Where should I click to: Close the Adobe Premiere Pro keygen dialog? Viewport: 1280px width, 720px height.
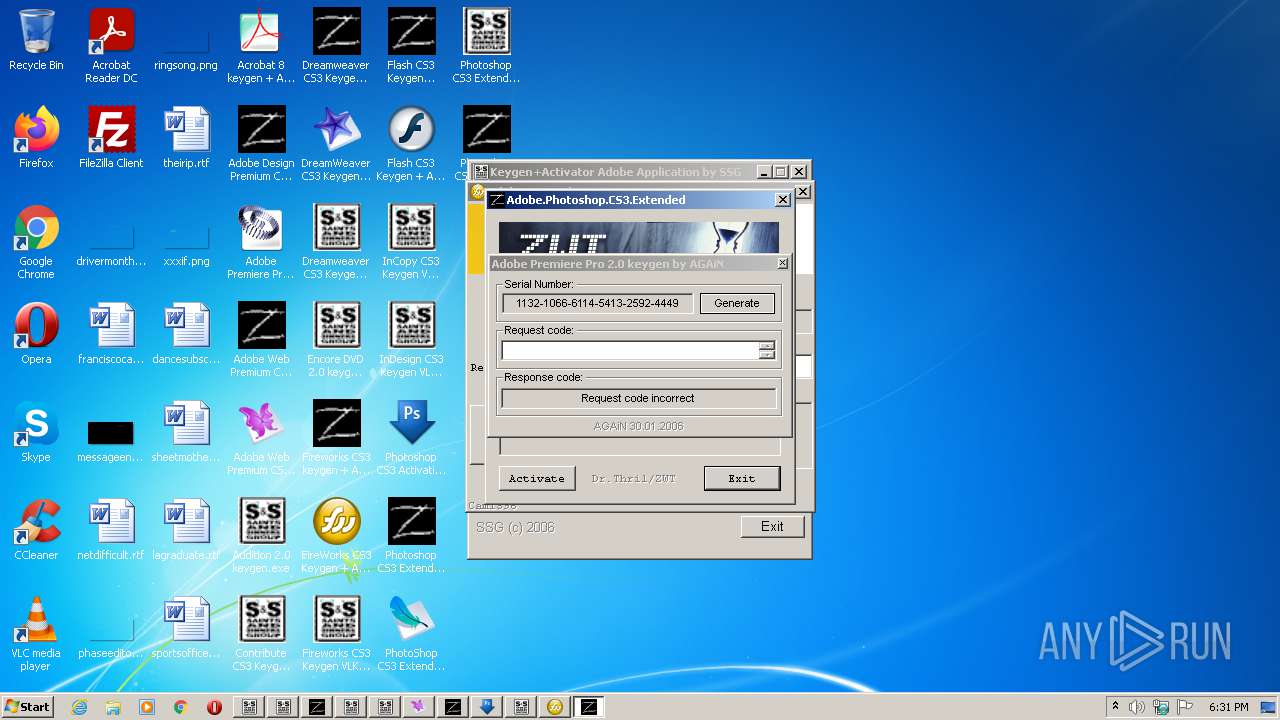pos(782,263)
